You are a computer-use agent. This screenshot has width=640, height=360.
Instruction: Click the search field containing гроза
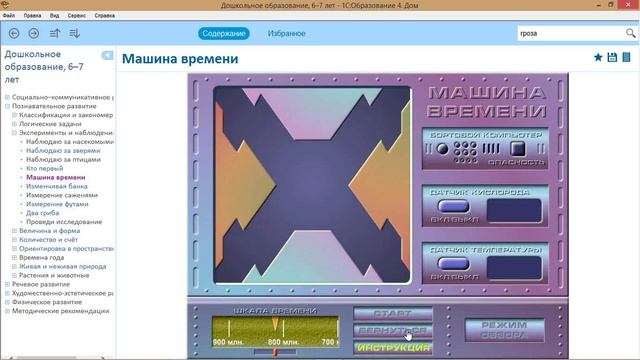pyautogui.click(x=571, y=33)
